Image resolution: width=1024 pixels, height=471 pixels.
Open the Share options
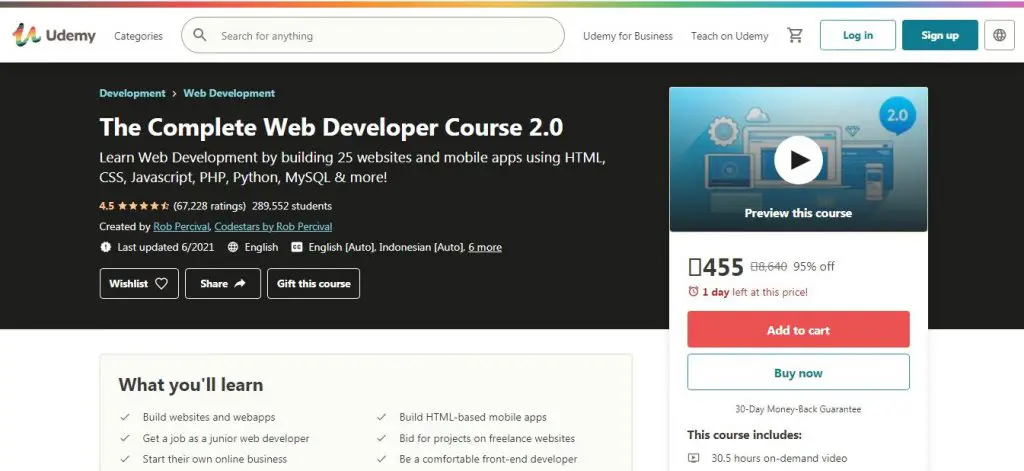click(223, 284)
